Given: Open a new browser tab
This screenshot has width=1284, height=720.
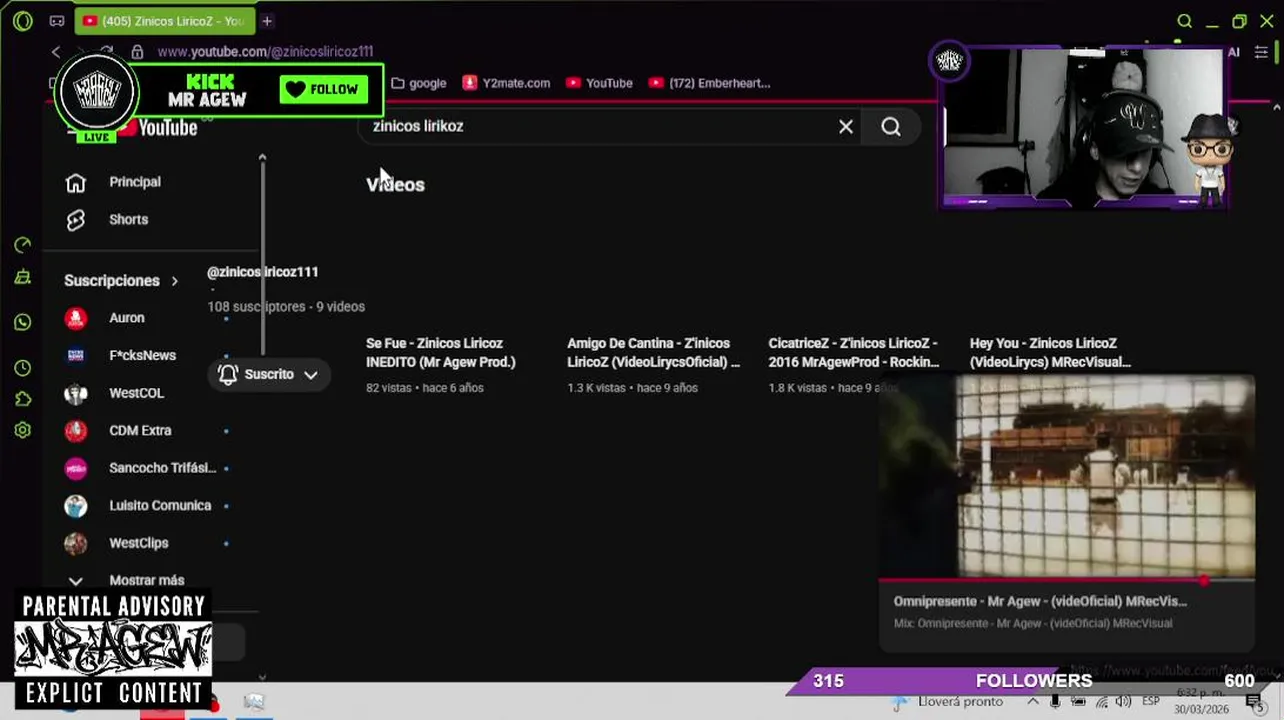Looking at the screenshot, I should point(267,21).
